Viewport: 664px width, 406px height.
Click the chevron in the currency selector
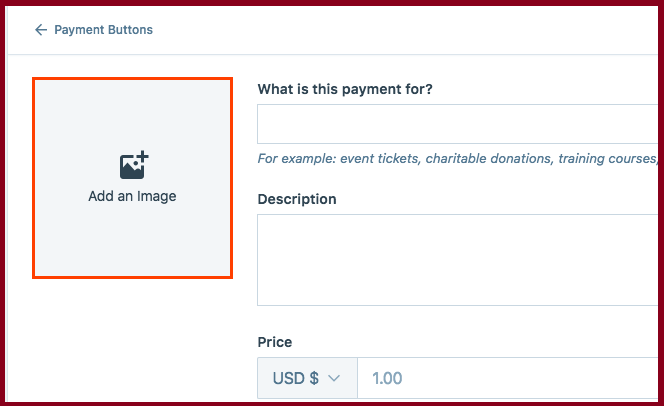click(x=334, y=378)
